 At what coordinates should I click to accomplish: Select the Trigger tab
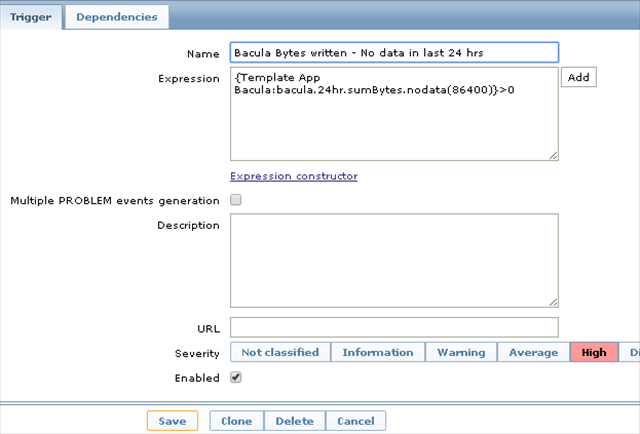point(32,17)
